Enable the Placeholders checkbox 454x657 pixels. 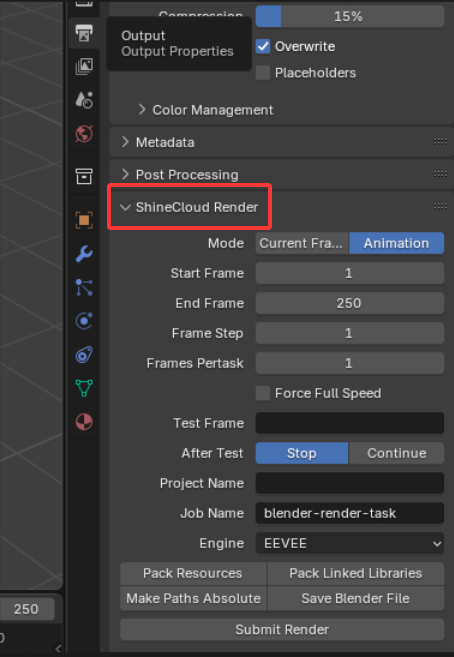(x=263, y=73)
